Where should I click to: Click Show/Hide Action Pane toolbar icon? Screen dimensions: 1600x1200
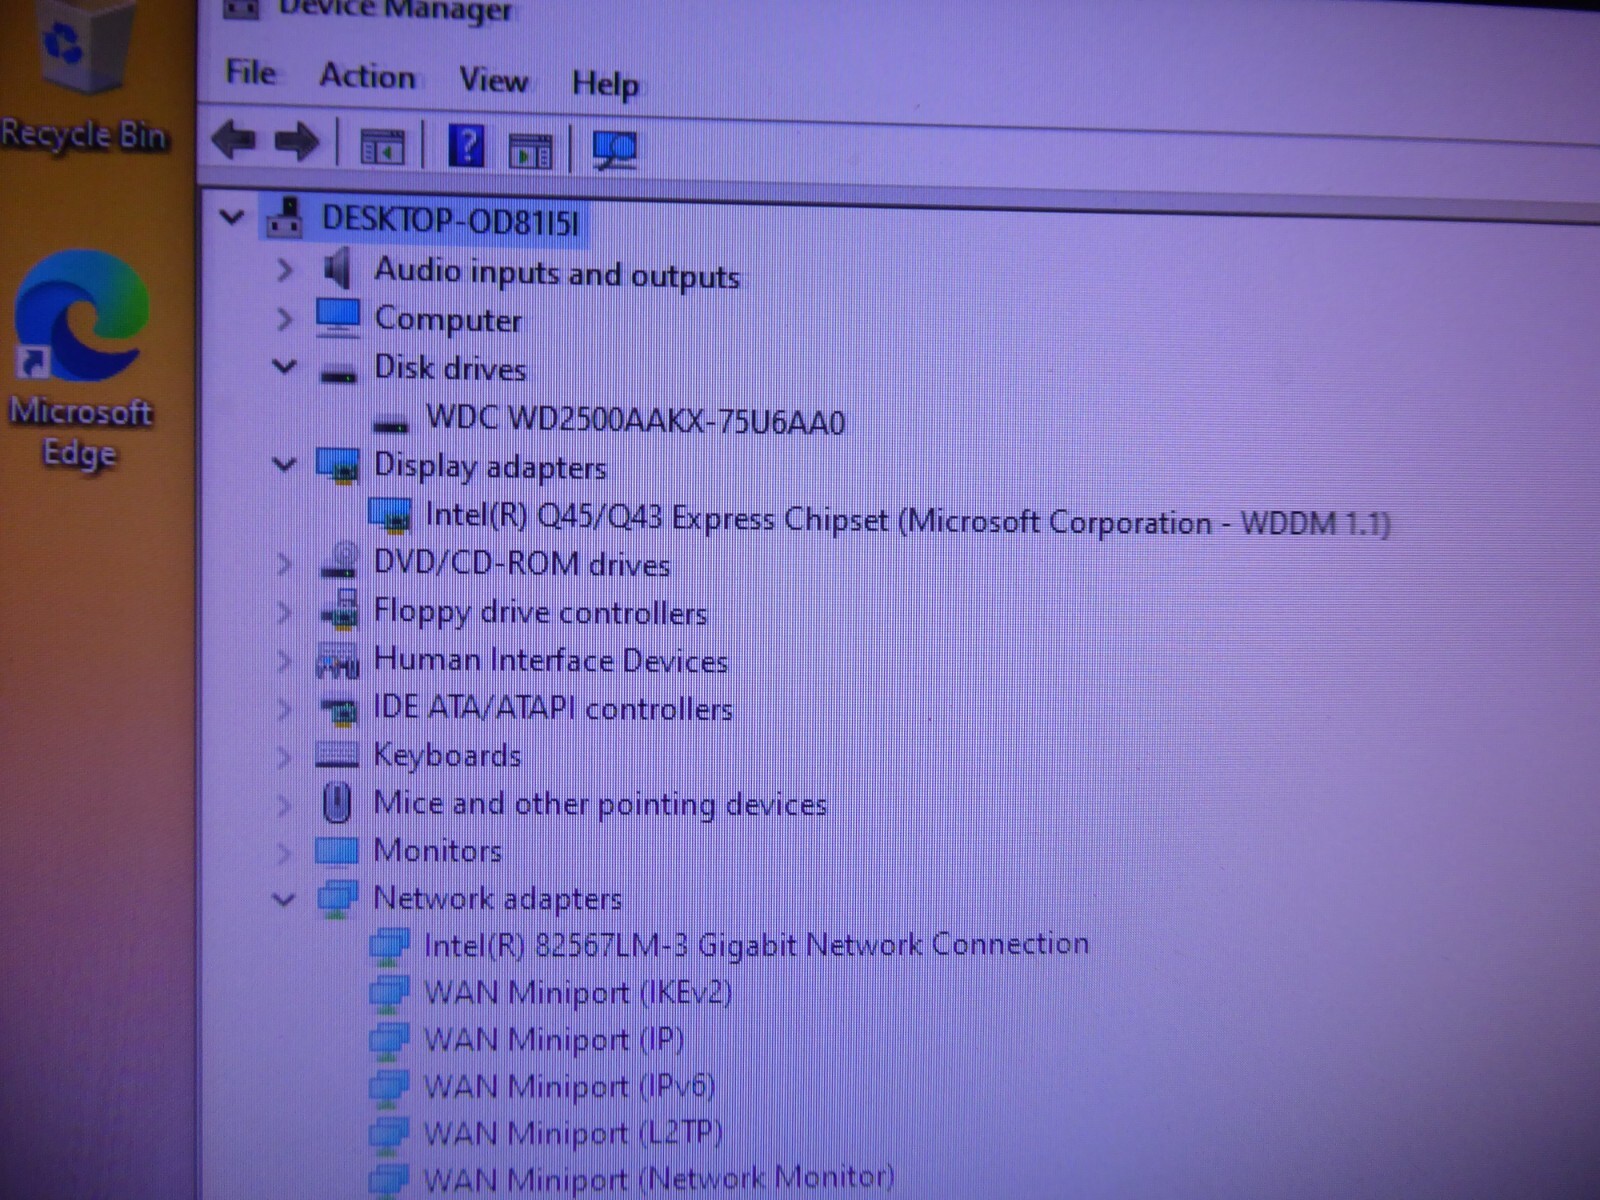tap(531, 151)
